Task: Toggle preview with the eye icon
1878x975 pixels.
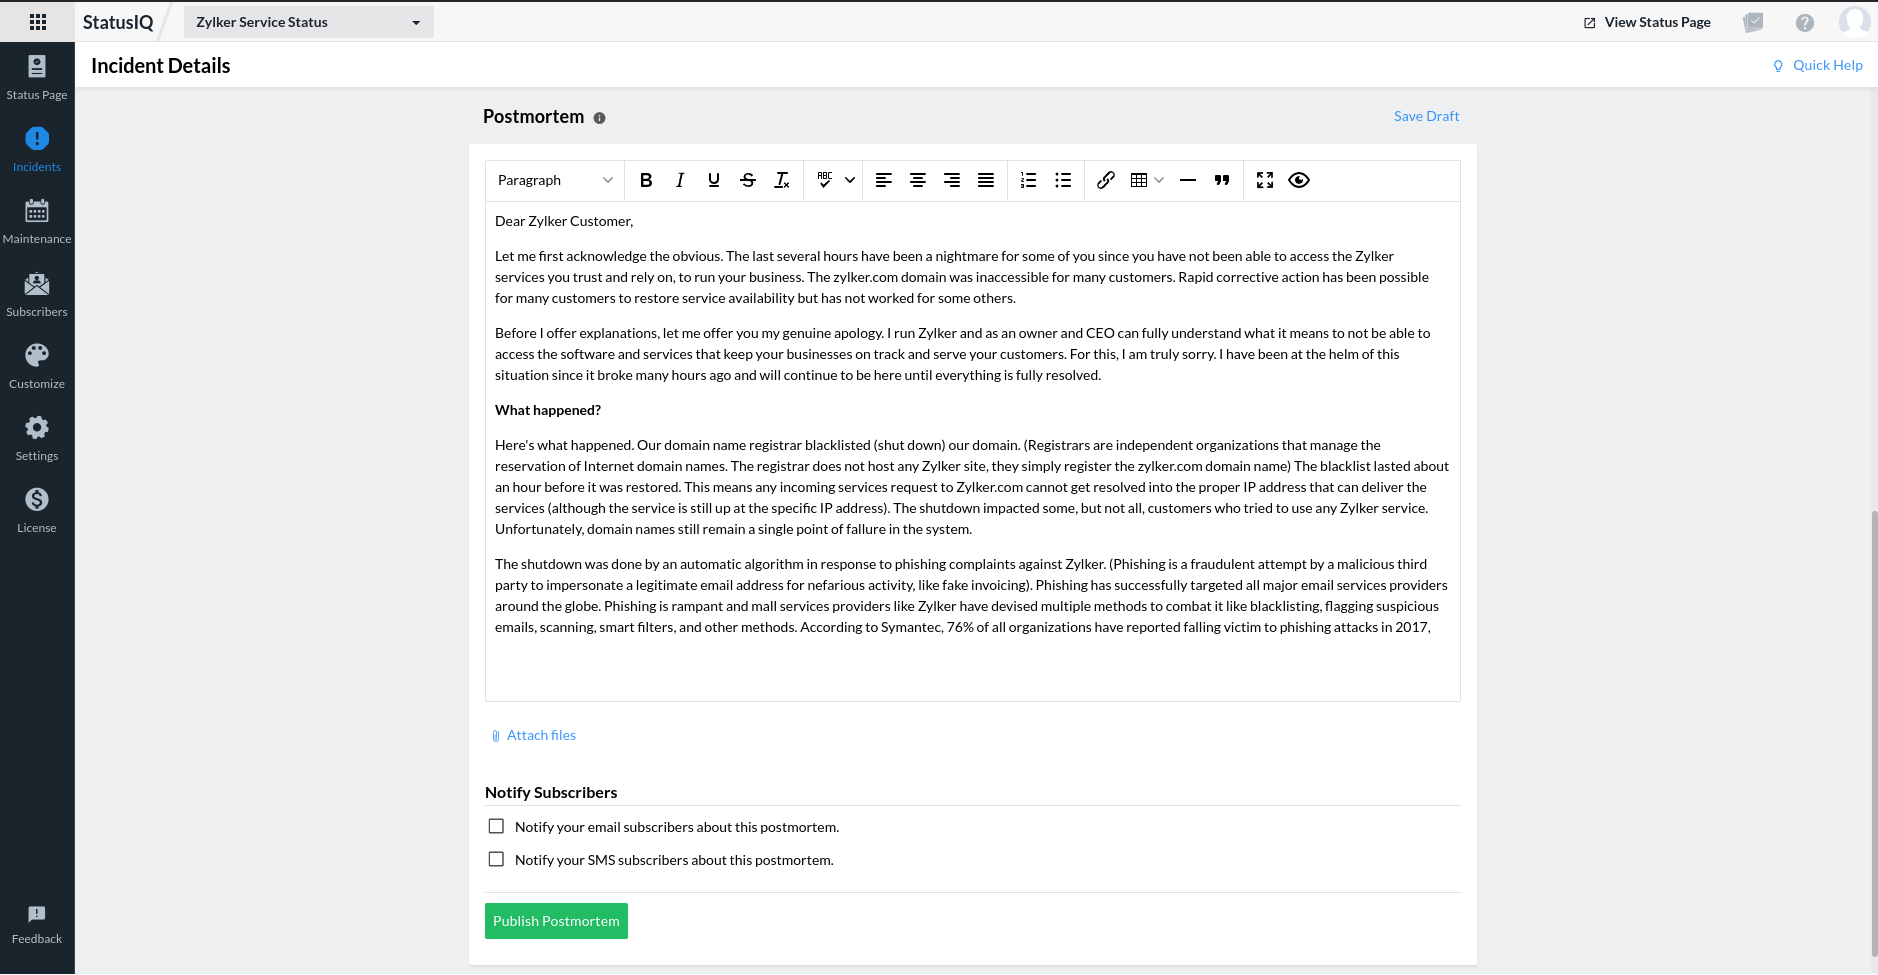Action: click(1299, 180)
